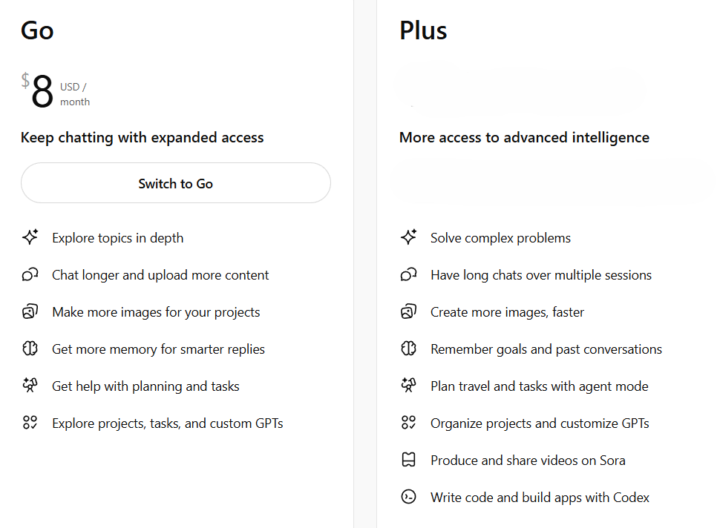Click 'Produce and share videos on Sora' text
This screenshot has height=528, width=720.
pos(527,460)
